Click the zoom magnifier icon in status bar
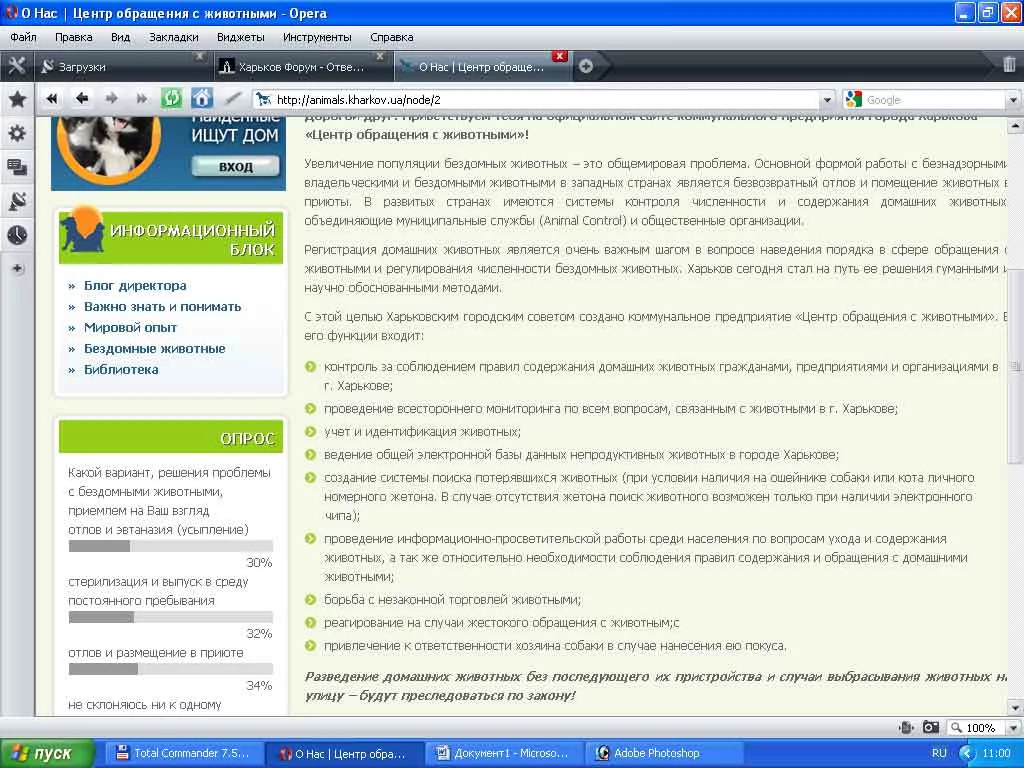 point(957,727)
